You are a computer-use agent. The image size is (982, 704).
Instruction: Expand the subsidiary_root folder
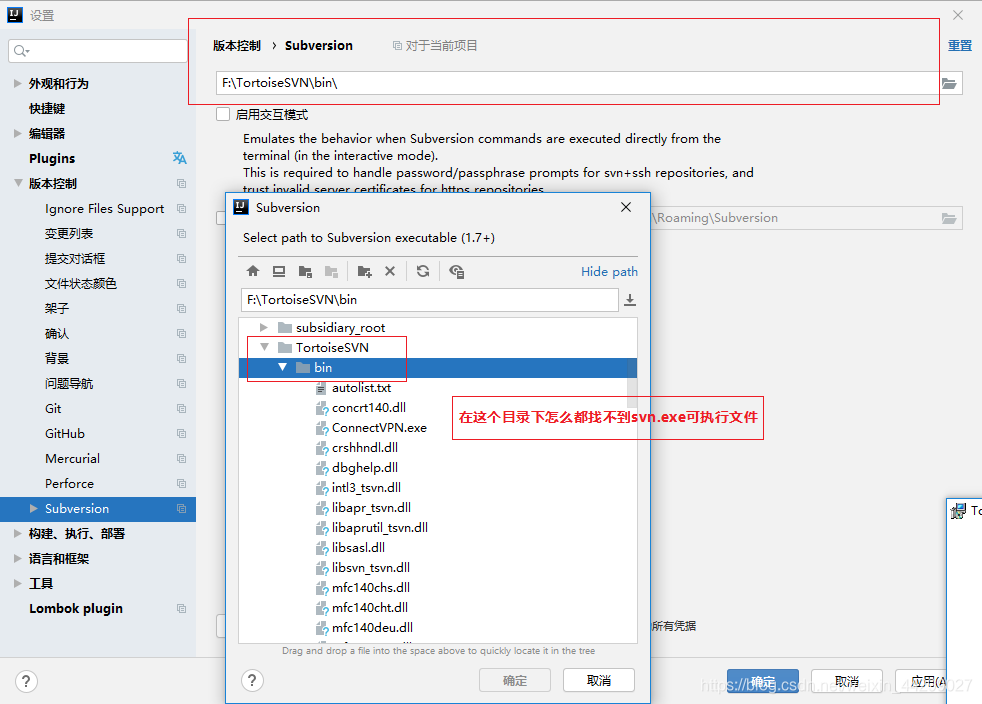[264, 328]
